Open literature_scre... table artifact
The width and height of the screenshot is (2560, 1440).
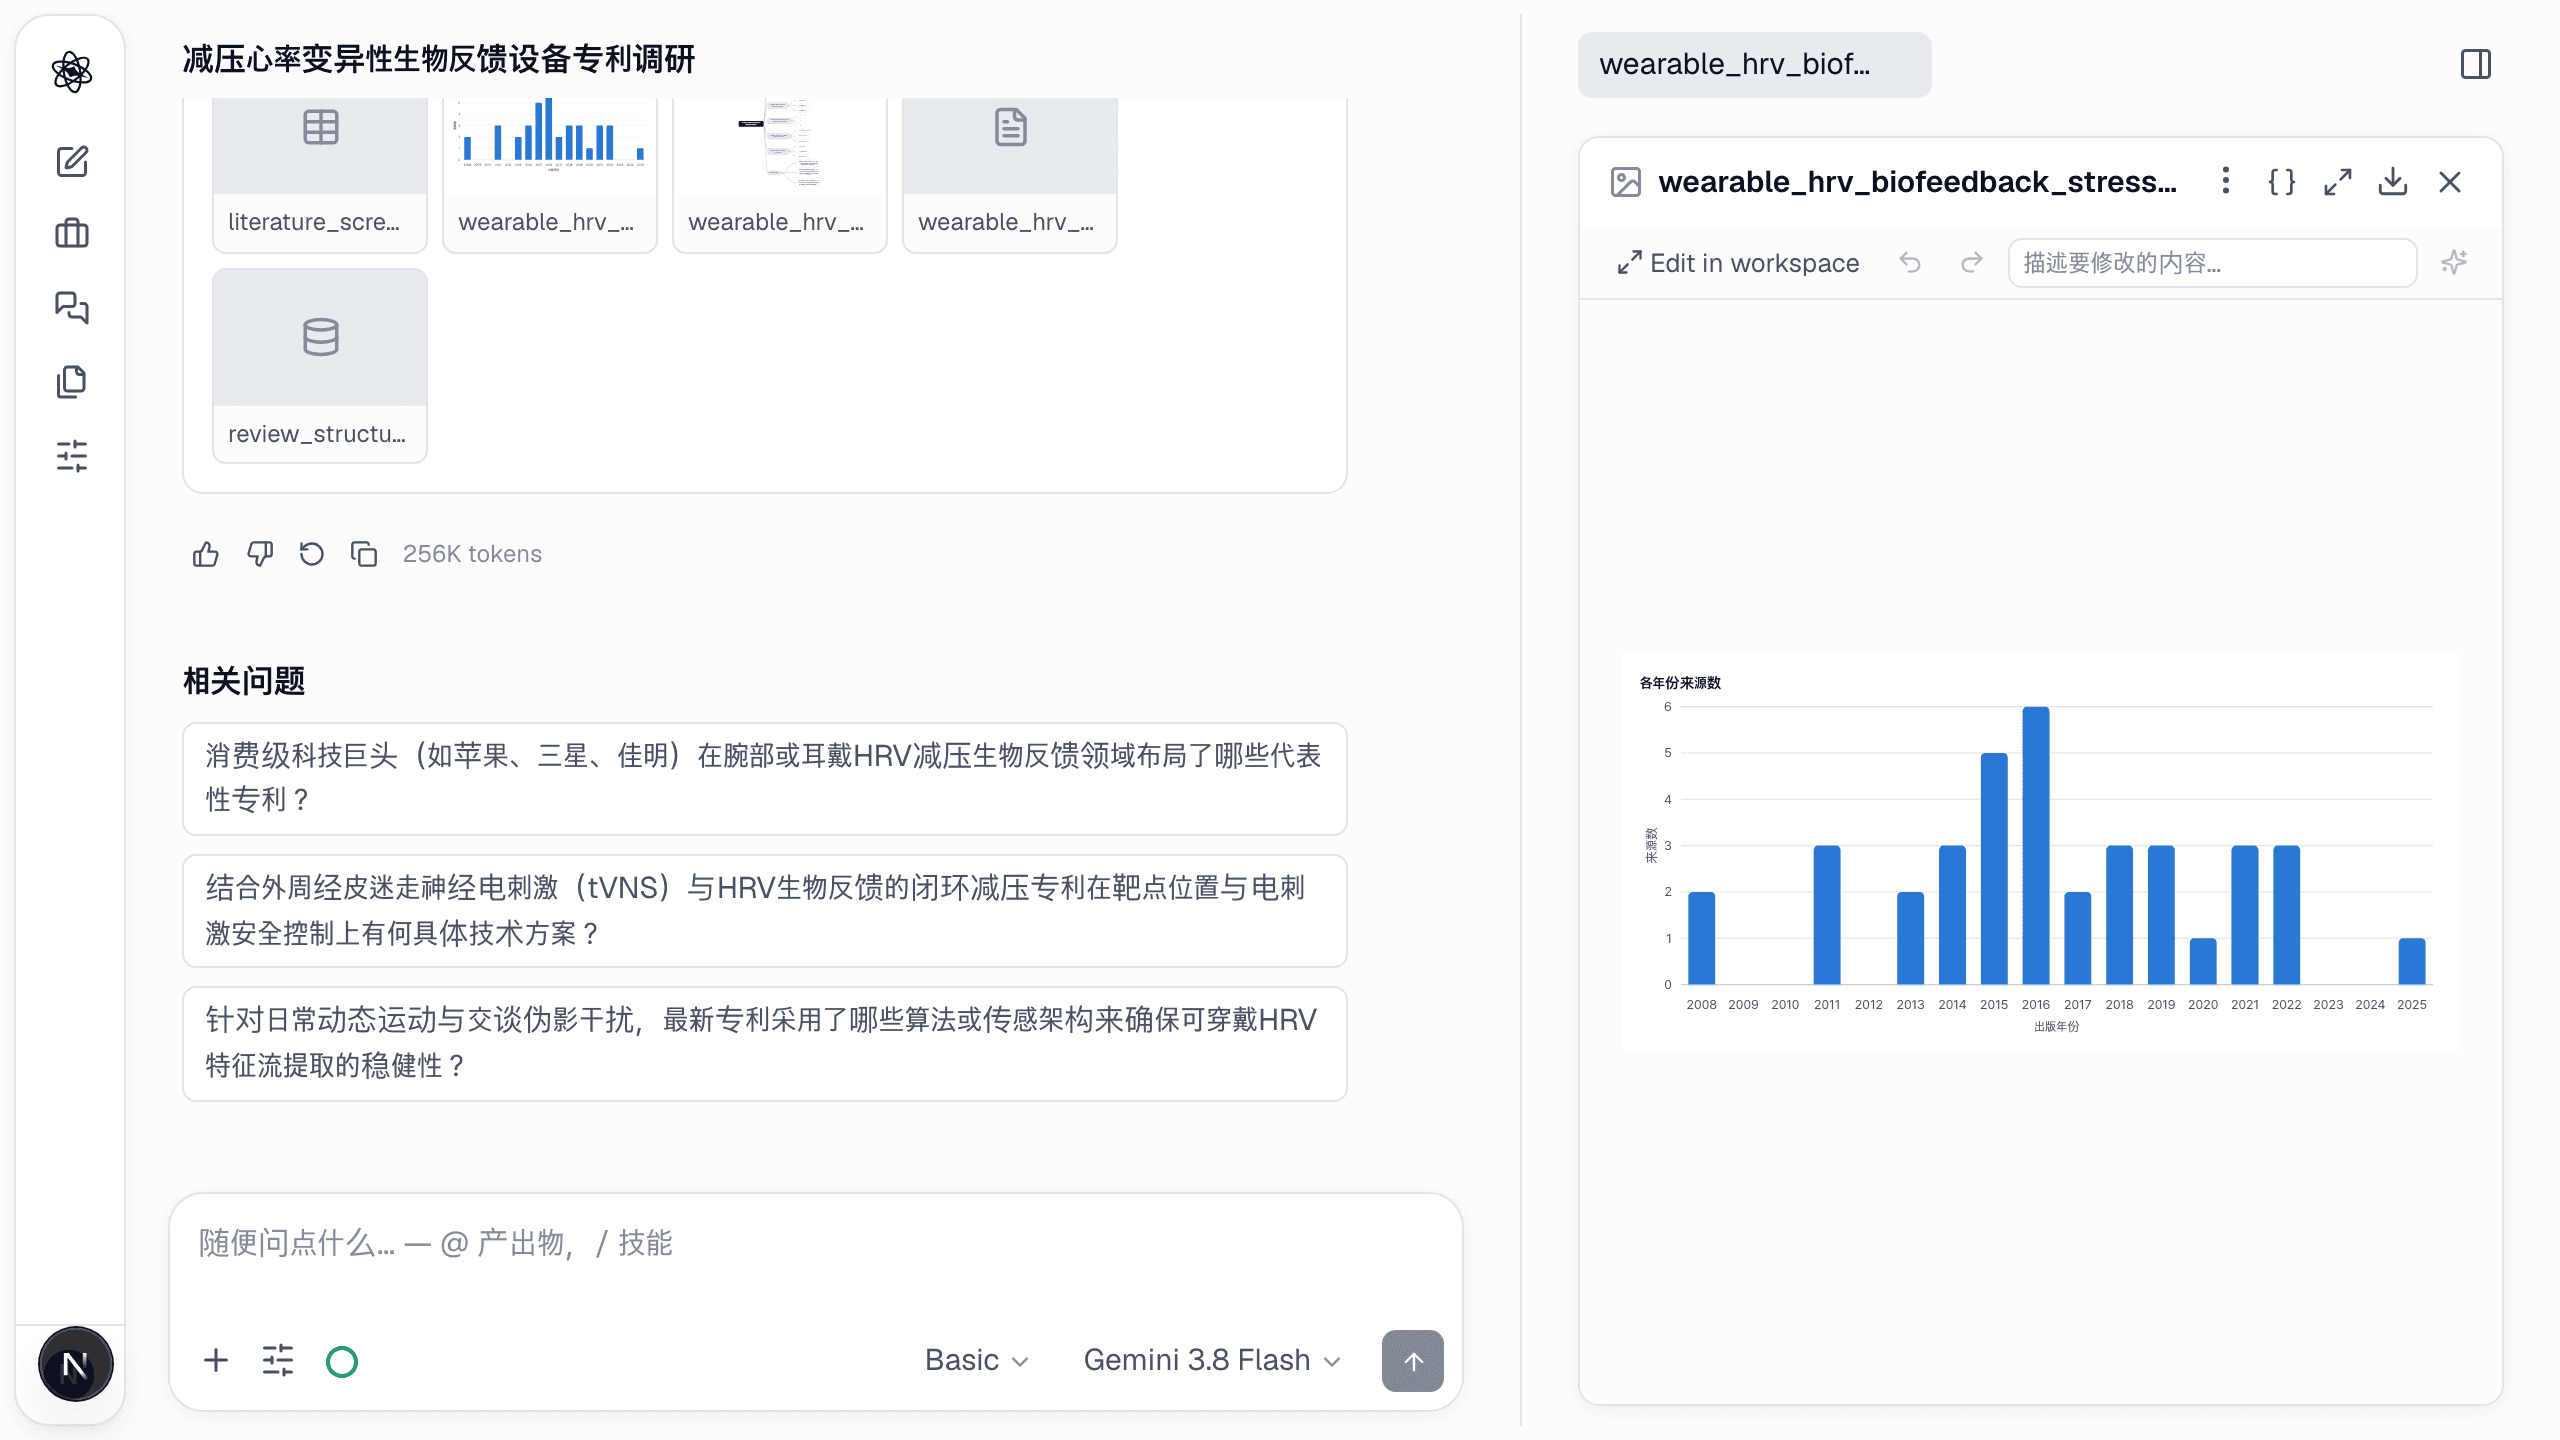(x=320, y=175)
